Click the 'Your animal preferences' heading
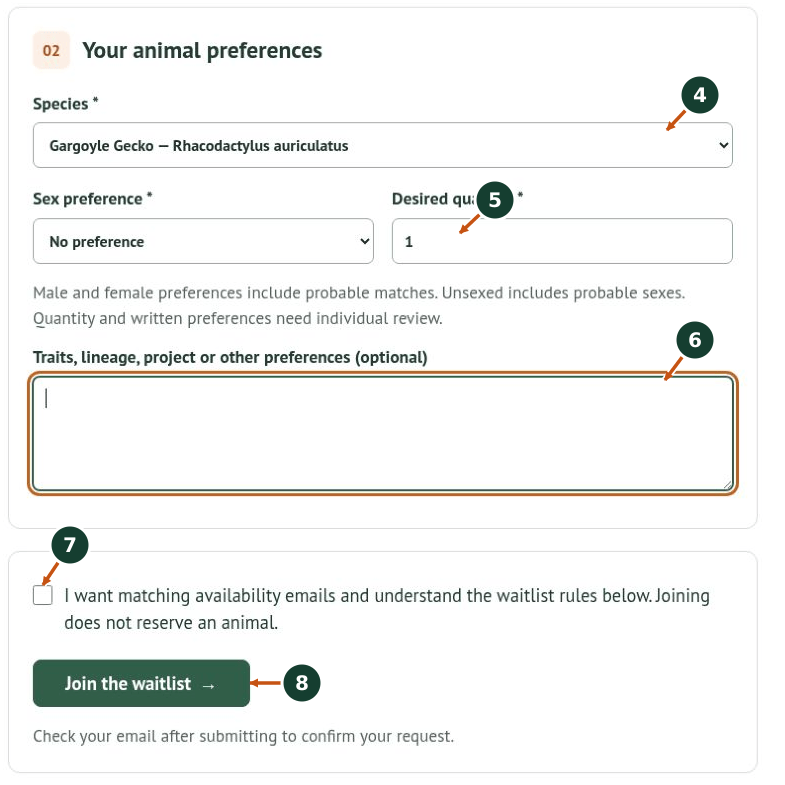Viewport: 785px width, 785px height. (202, 51)
